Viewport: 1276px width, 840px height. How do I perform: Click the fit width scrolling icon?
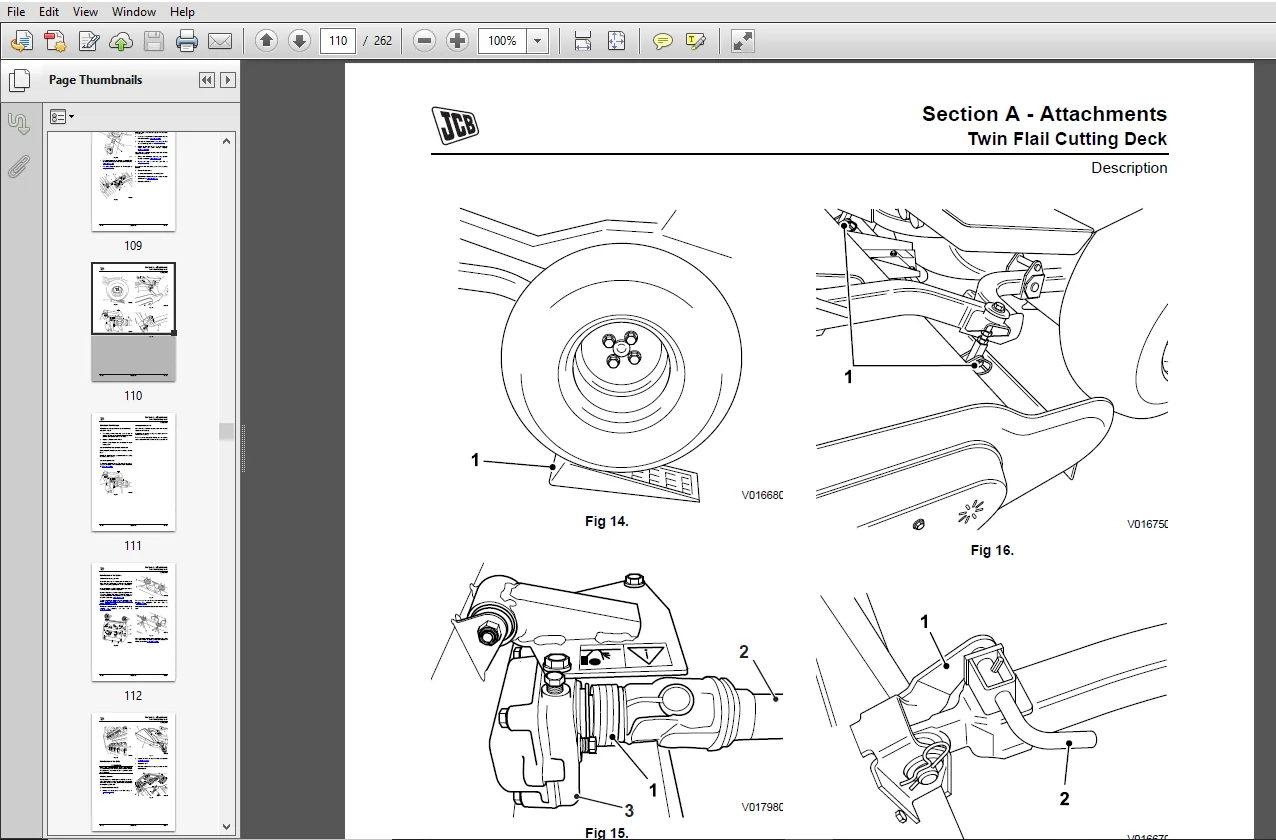click(x=583, y=41)
